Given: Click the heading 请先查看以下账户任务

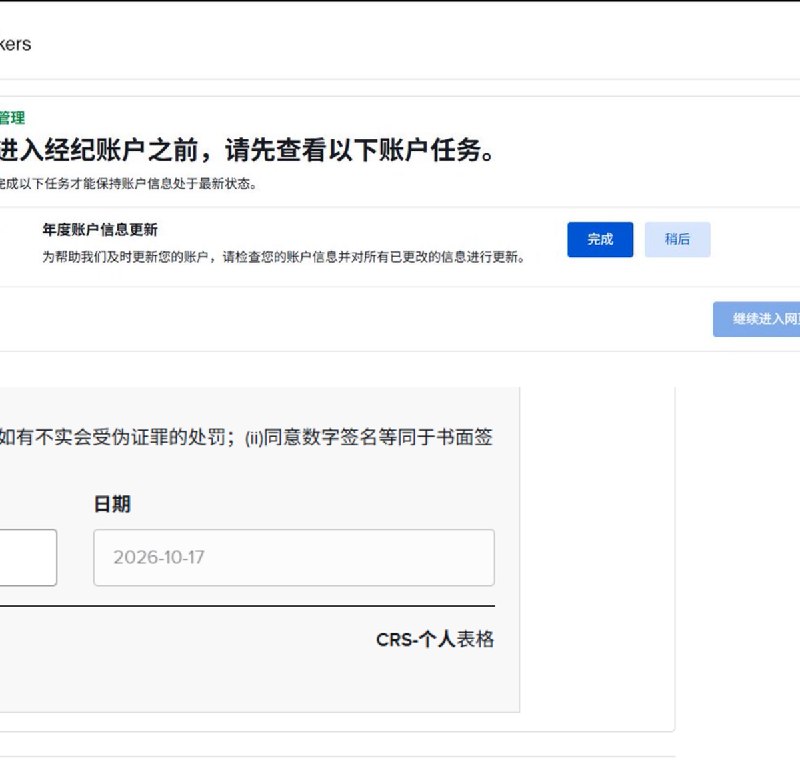Looking at the screenshot, I should pos(360,150).
